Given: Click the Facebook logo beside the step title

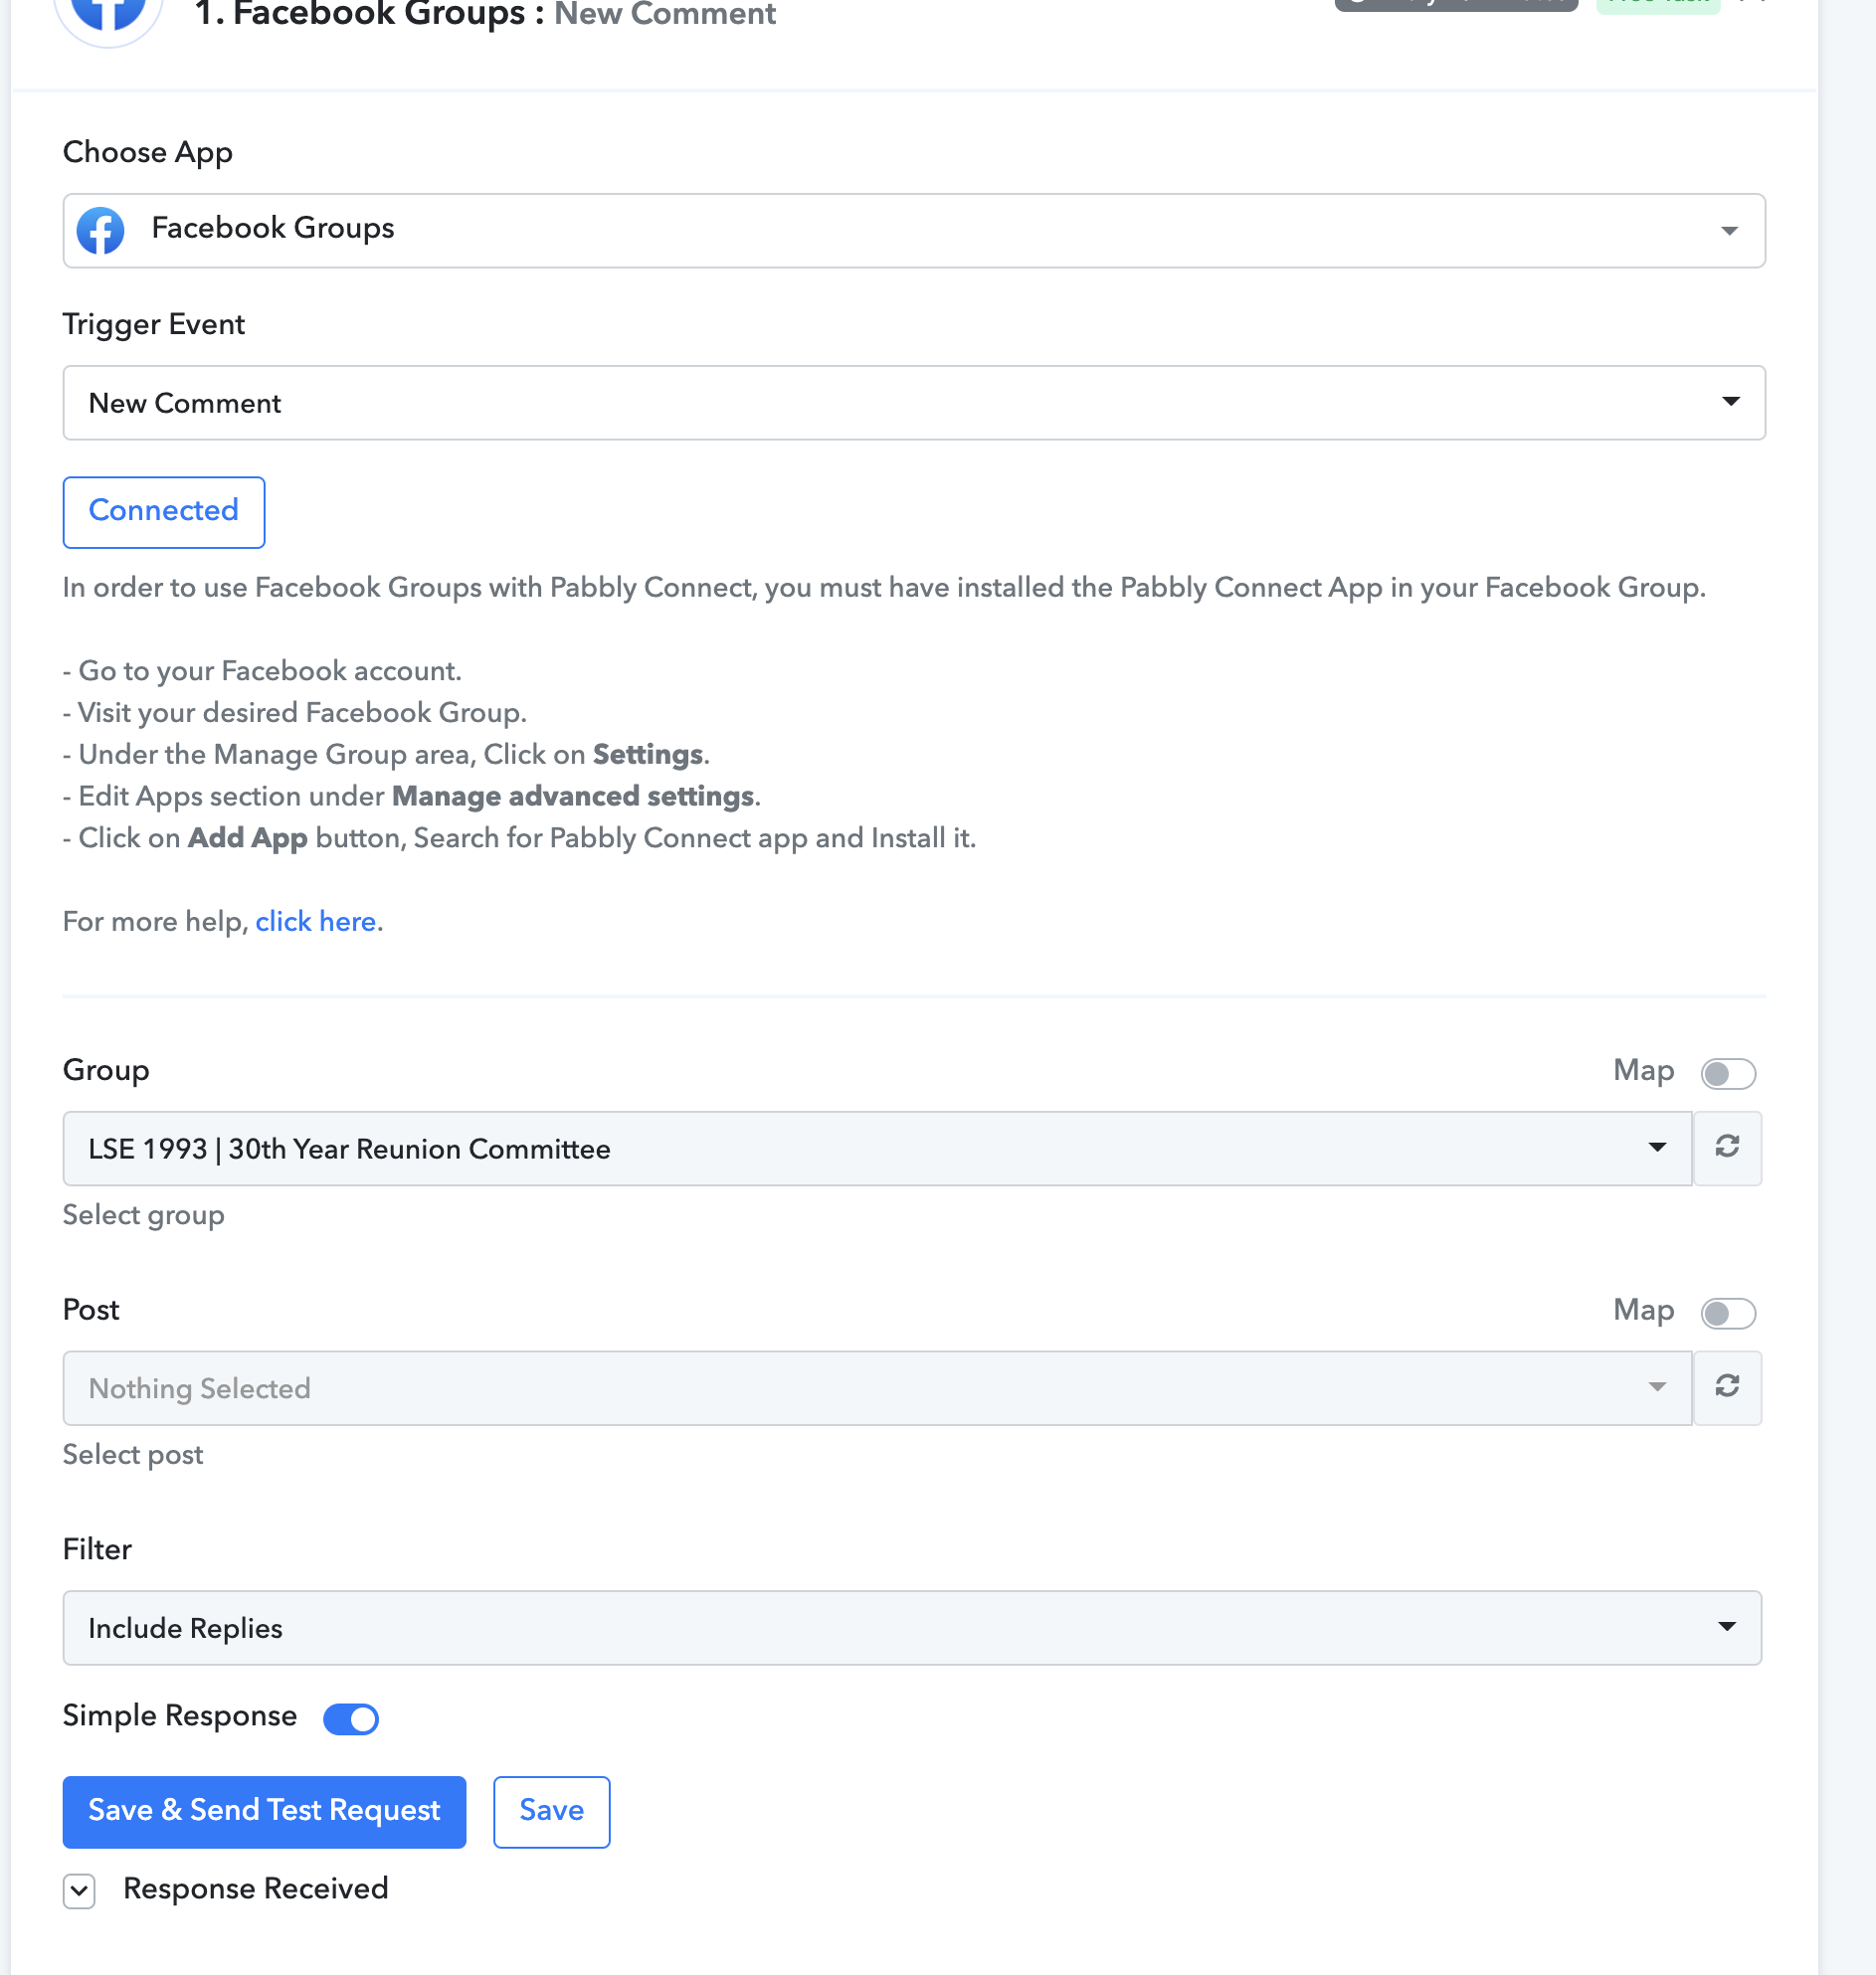Looking at the screenshot, I should 108,14.
